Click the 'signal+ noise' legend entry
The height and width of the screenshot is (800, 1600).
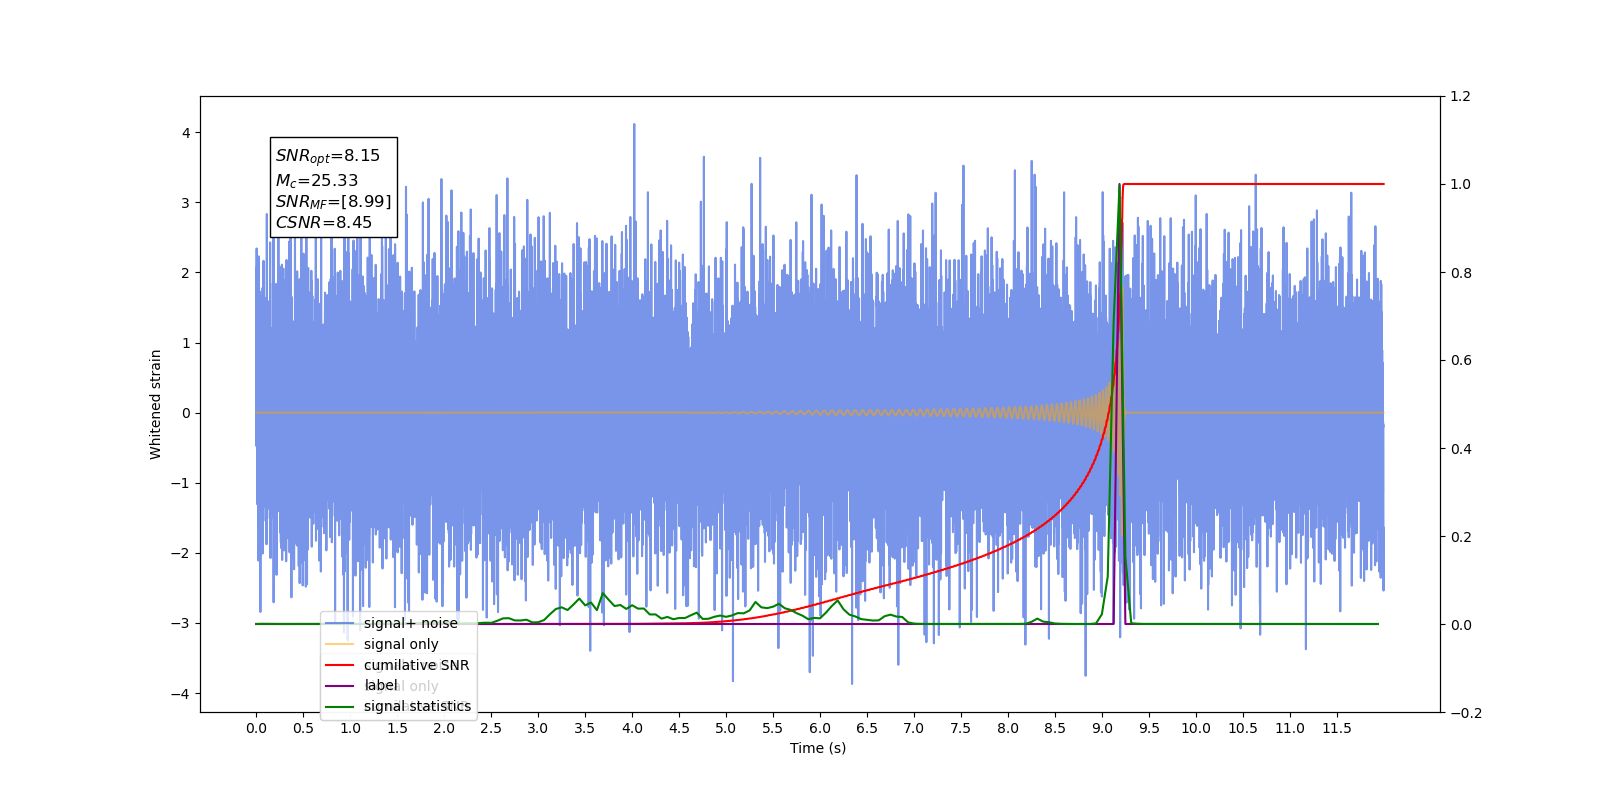(392, 623)
